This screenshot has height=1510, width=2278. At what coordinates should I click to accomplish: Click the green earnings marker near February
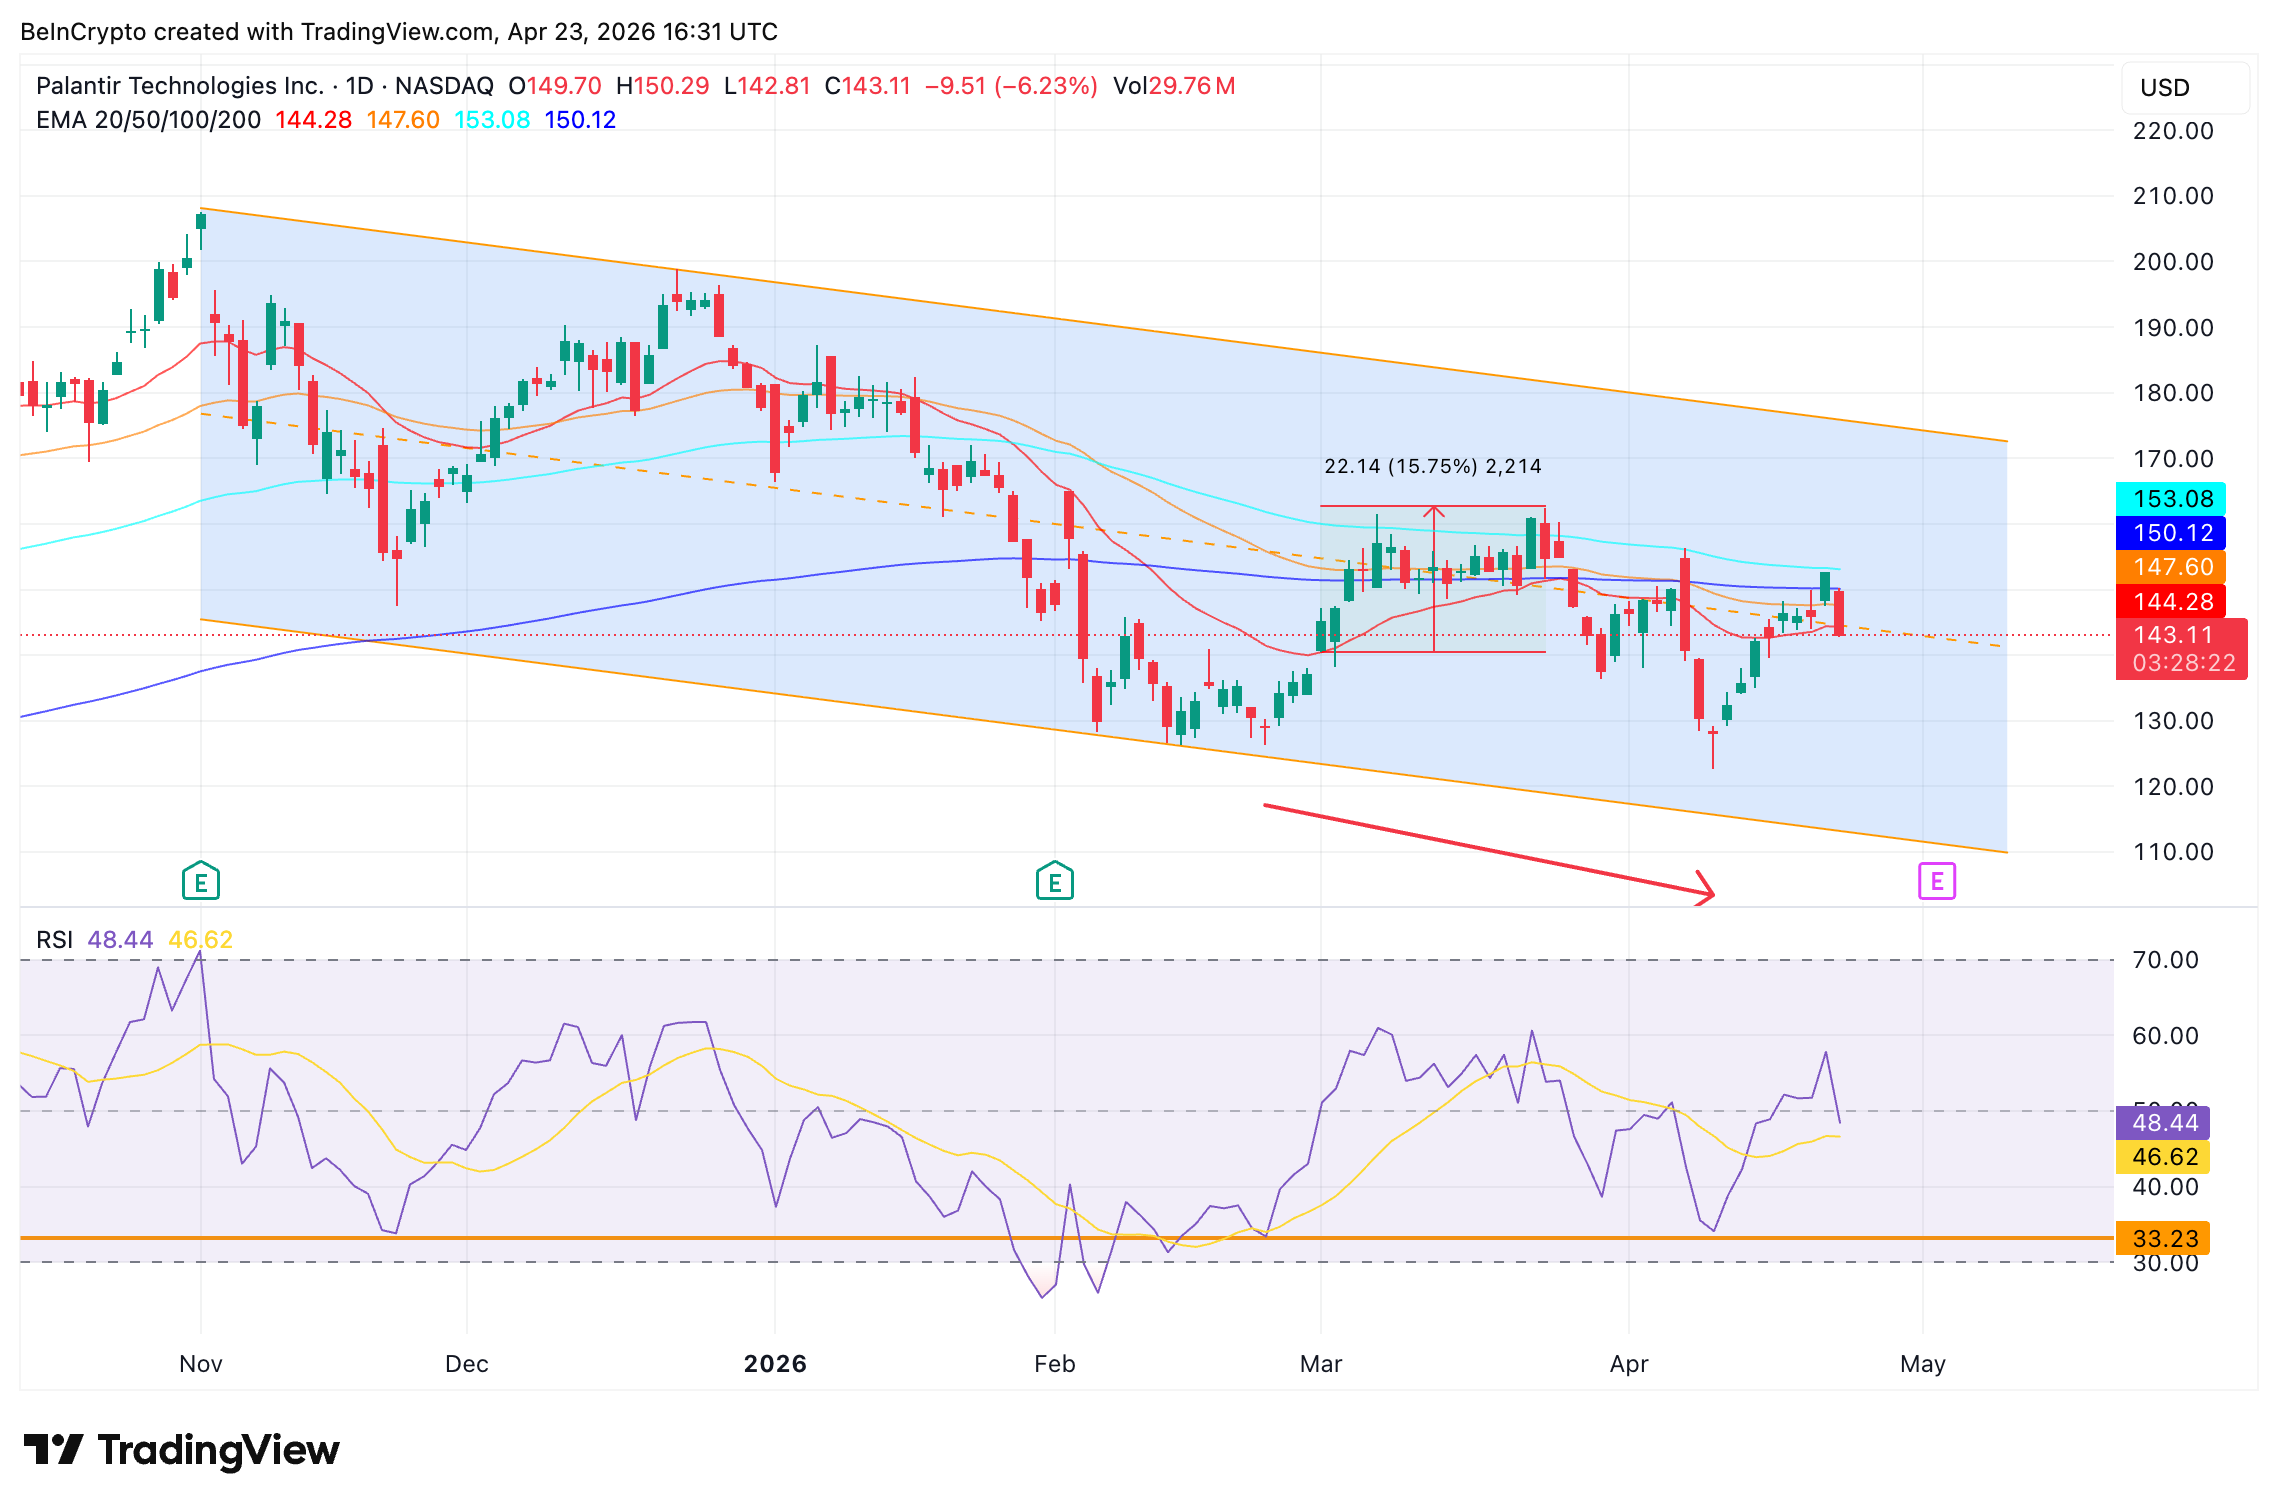click(1054, 883)
